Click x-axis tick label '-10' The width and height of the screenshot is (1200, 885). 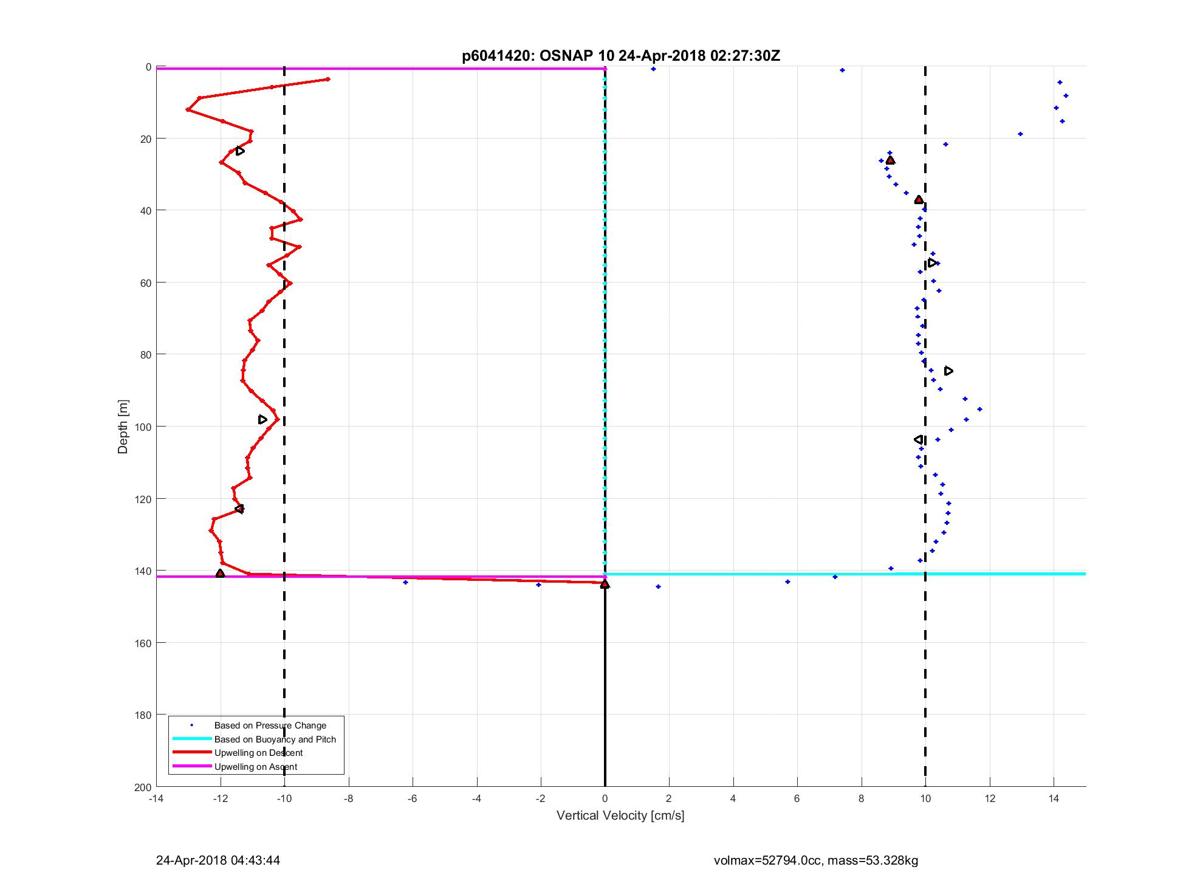(x=284, y=798)
